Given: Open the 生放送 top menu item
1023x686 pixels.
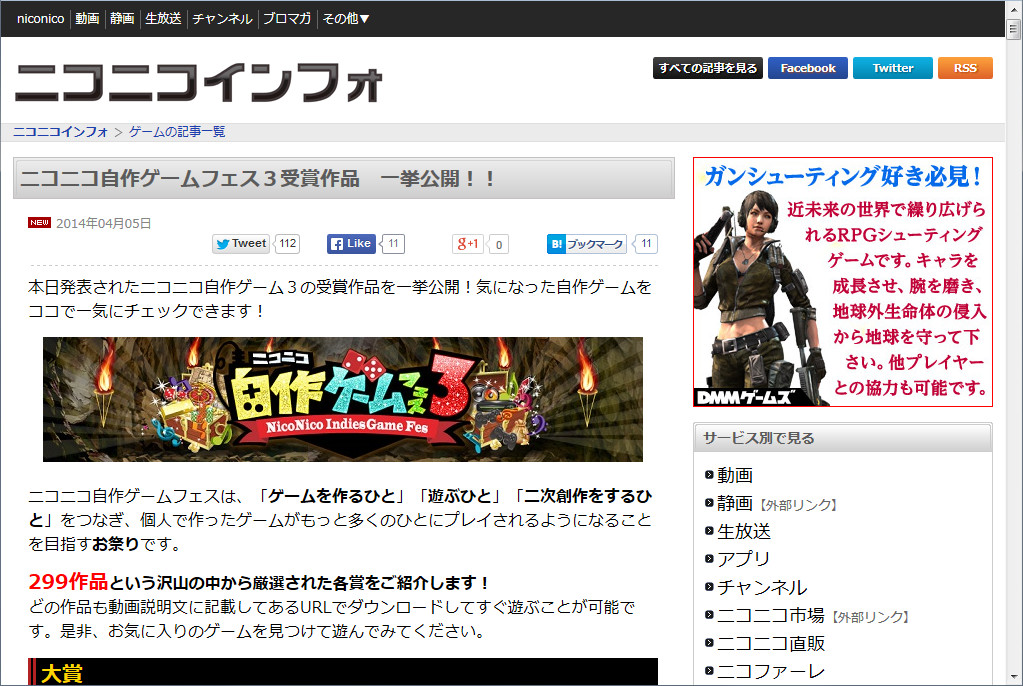Looking at the screenshot, I should click(163, 19).
